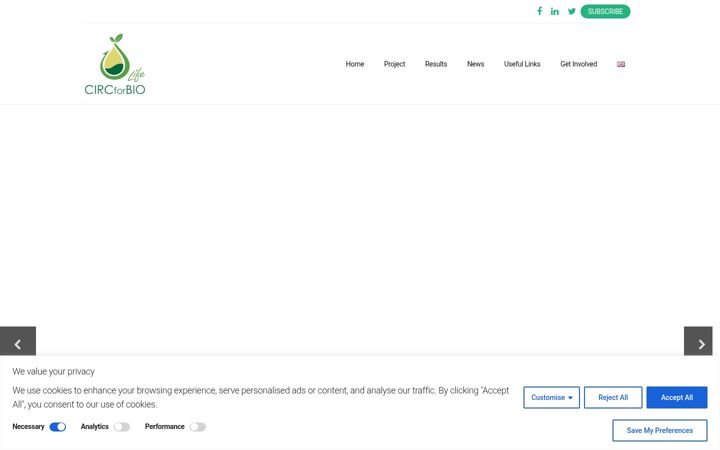This screenshot has width=720, height=450.
Task: Click the CIRCforBIO Life logo
Action: tap(115, 64)
